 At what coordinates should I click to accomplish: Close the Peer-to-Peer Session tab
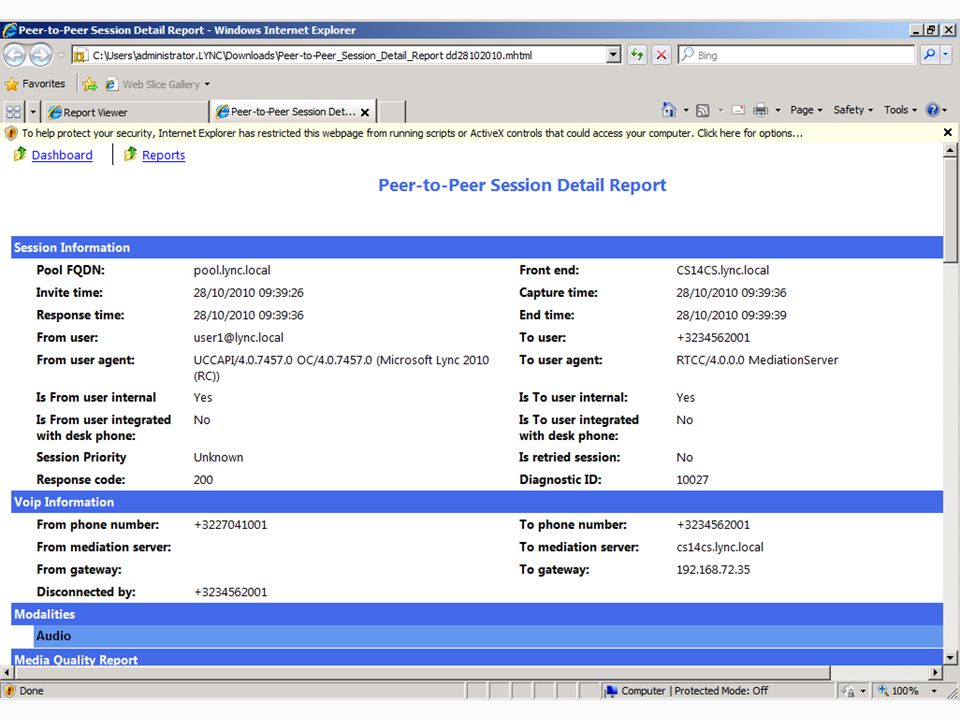click(x=365, y=113)
